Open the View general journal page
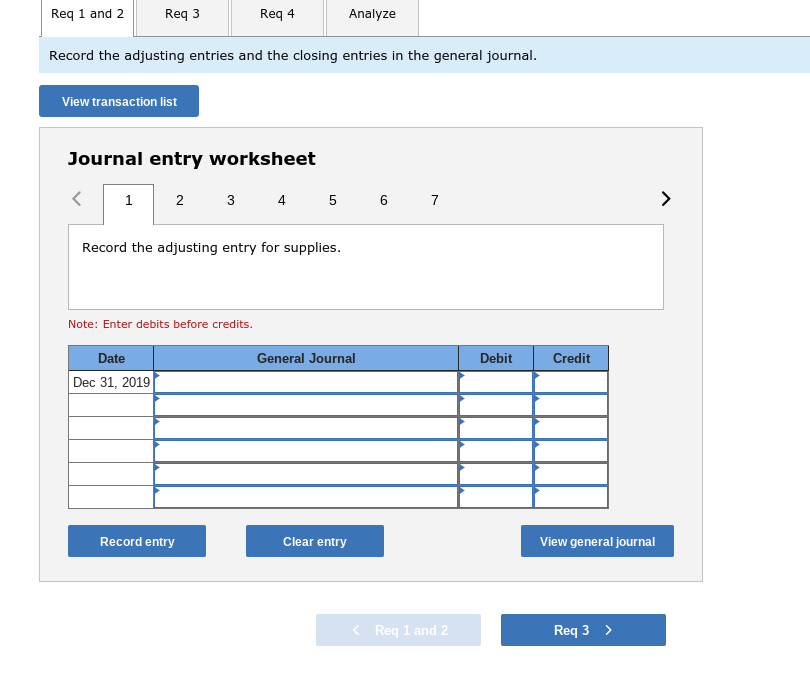 coord(596,541)
